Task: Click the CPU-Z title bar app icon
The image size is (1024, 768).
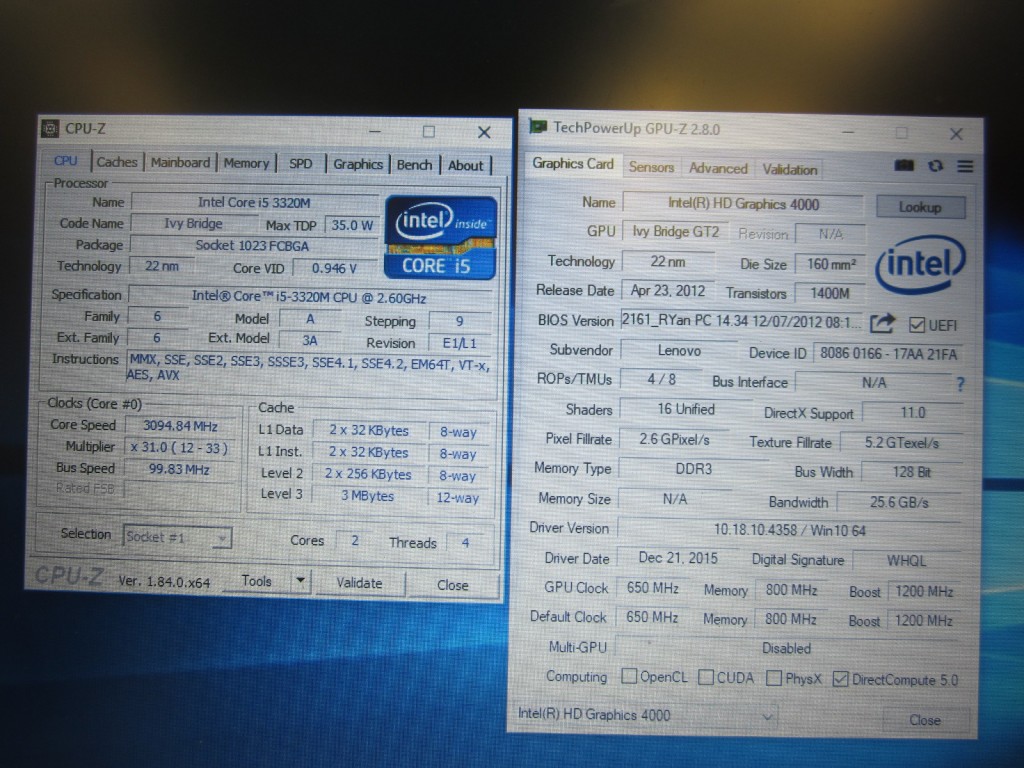Action: pos(50,129)
